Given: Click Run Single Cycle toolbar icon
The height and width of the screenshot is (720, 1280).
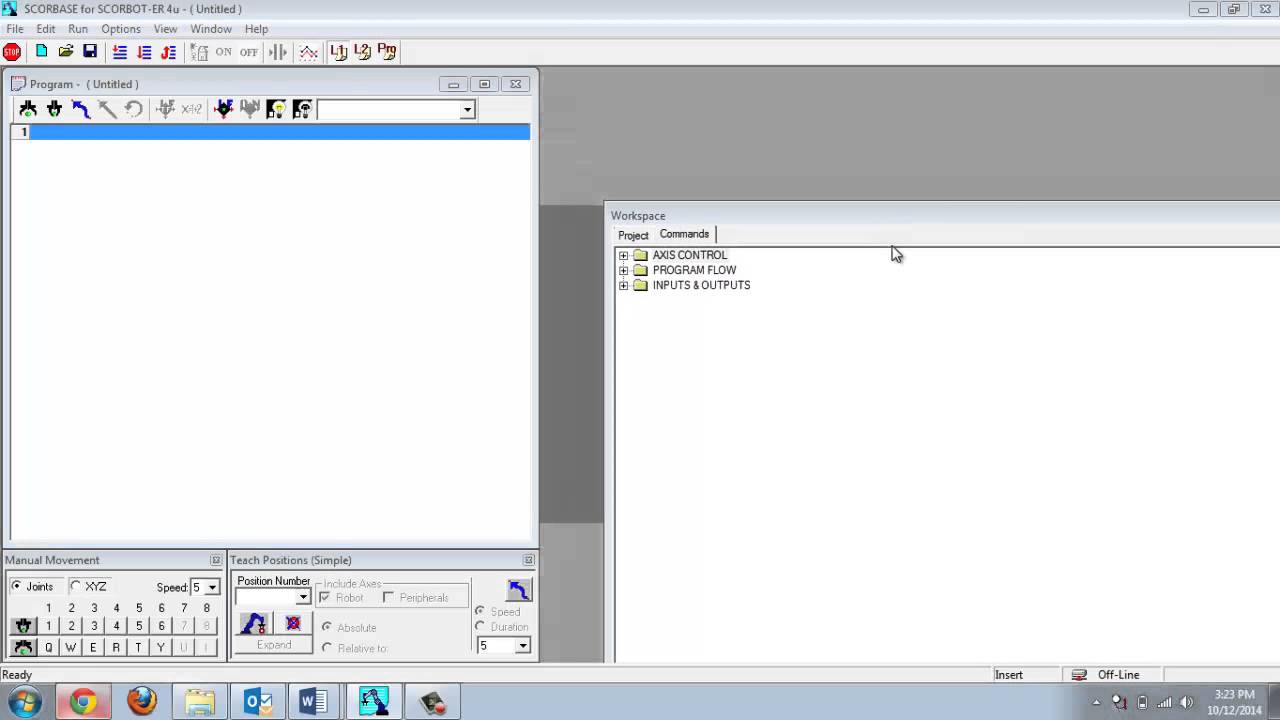Looking at the screenshot, I should pyautogui.click(x=144, y=52).
